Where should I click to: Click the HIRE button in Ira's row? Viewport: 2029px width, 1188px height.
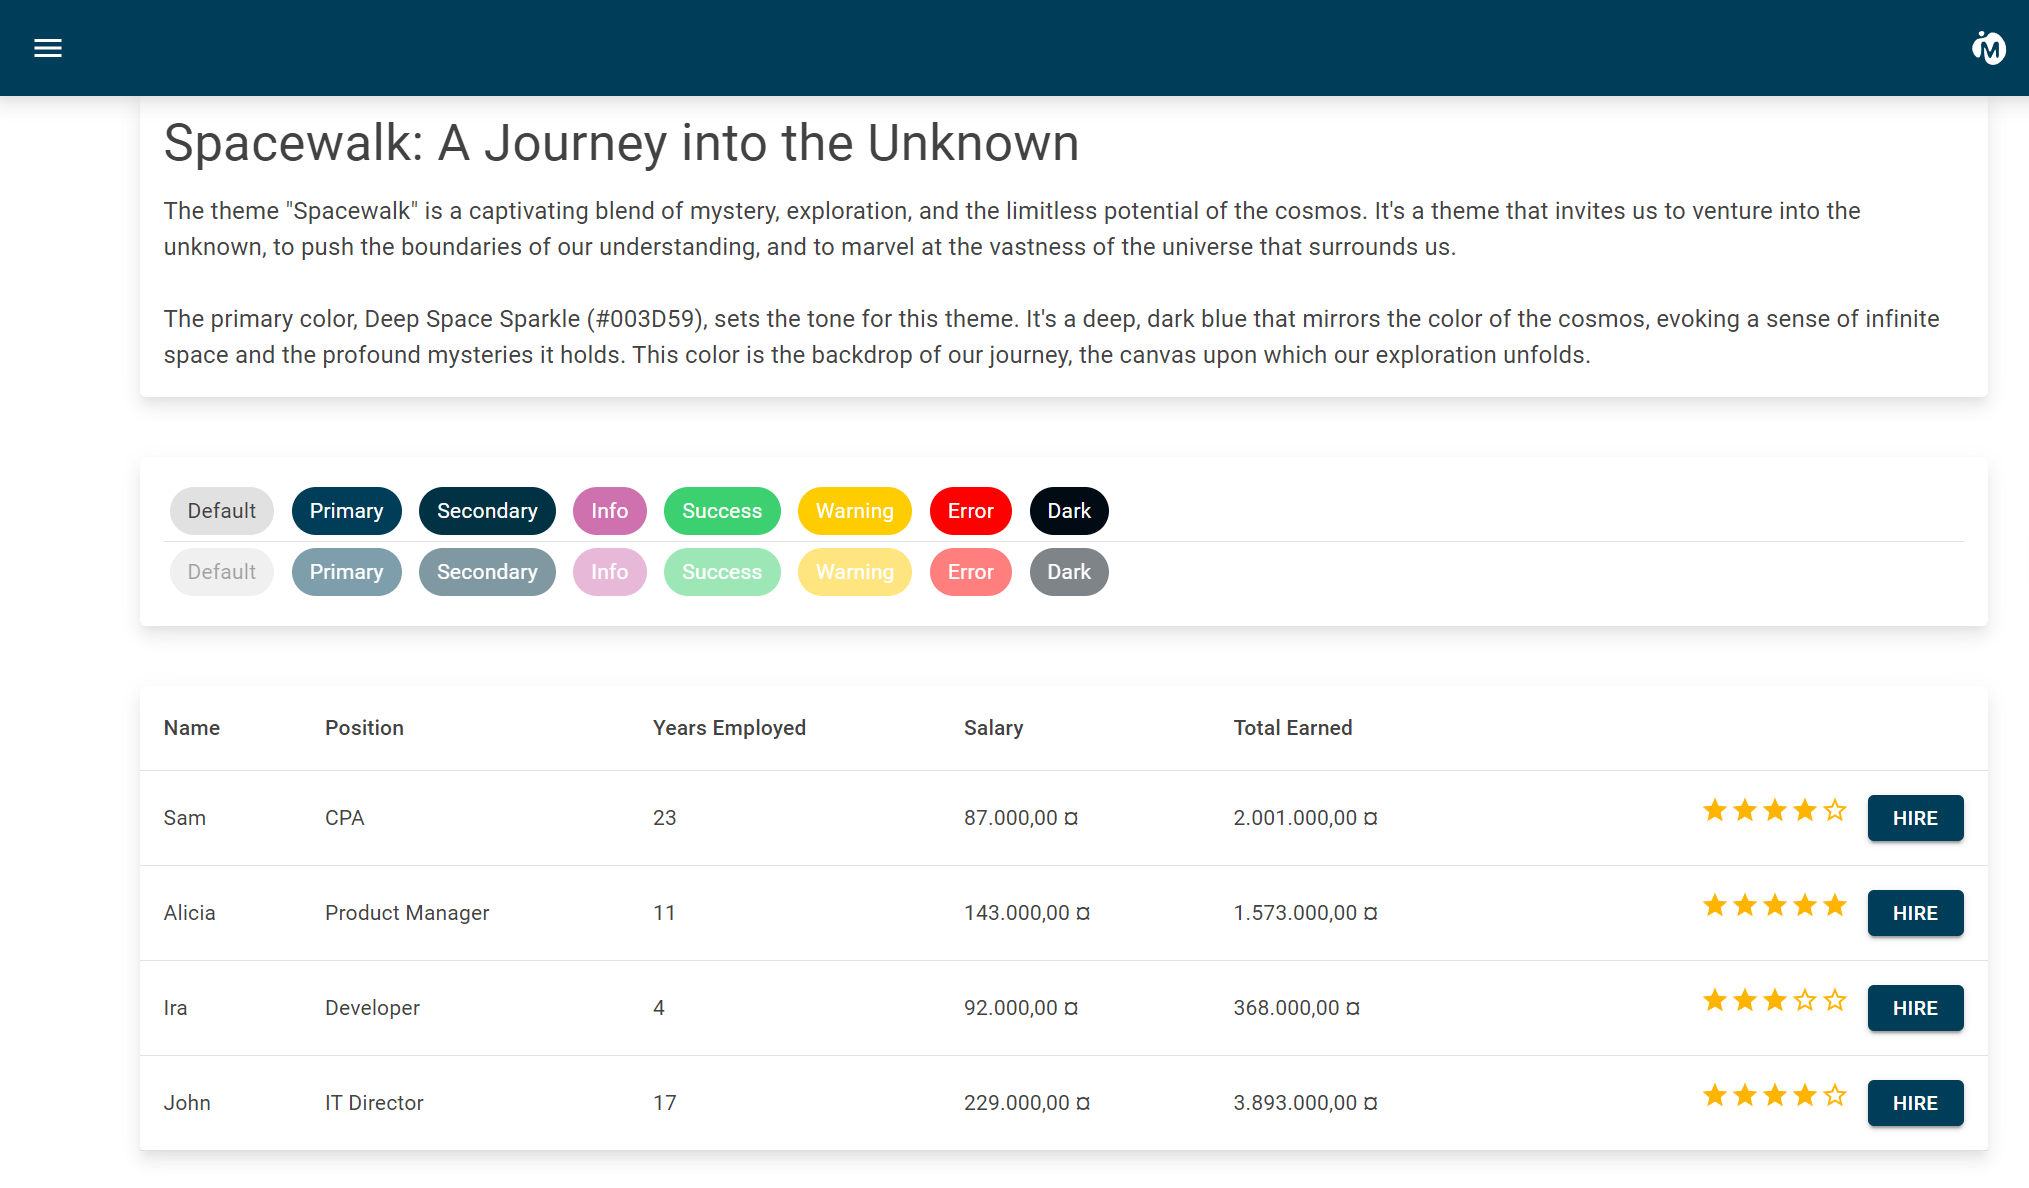click(x=1915, y=1008)
